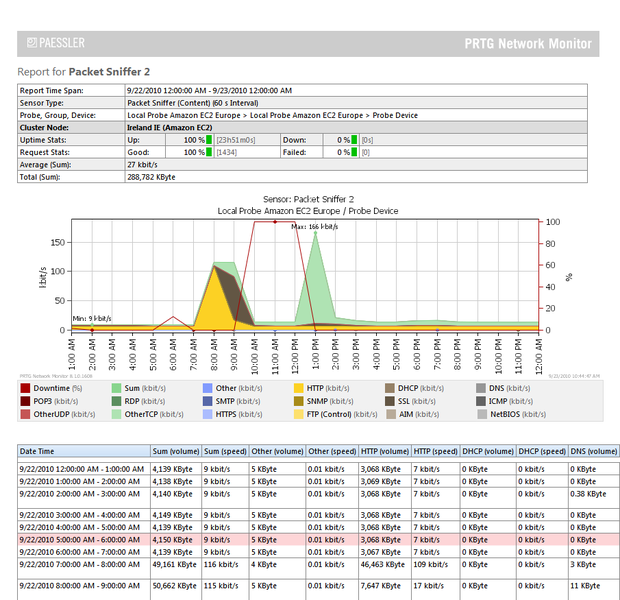620x600 pixels.
Task: Click the Sum (volume) column header
Action: pyautogui.click(x=176, y=451)
